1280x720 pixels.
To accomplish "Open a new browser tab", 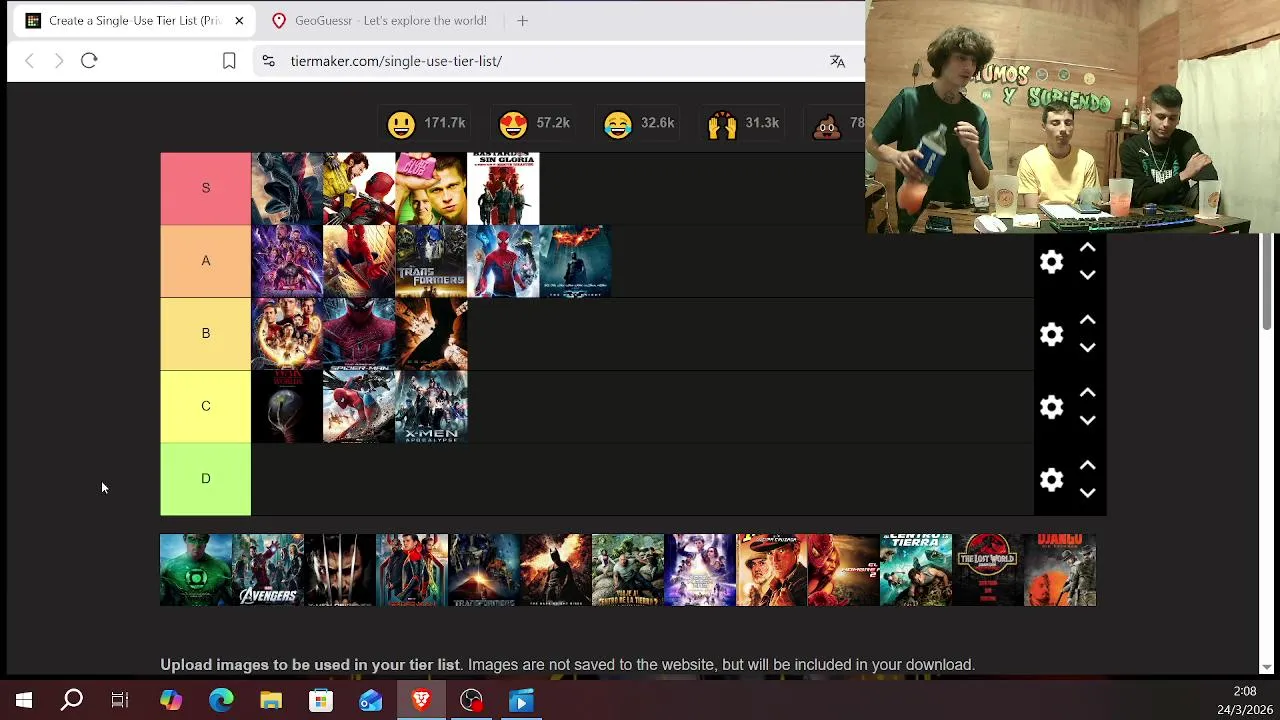I will [522, 20].
